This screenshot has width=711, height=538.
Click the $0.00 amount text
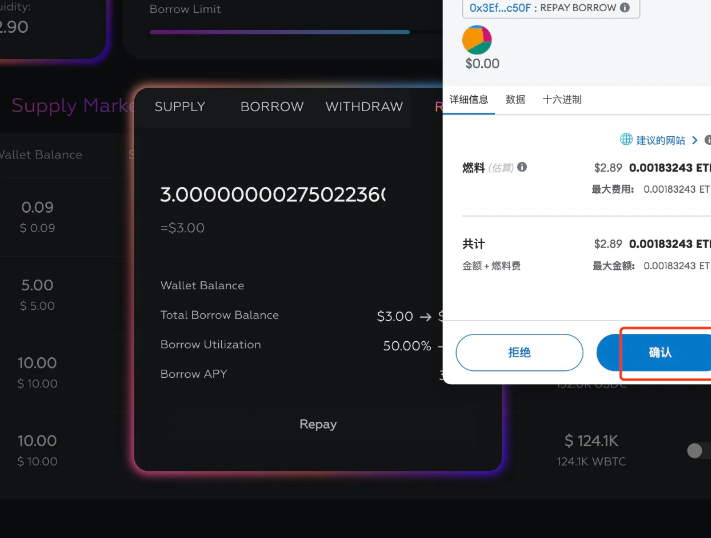click(x=482, y=64)
